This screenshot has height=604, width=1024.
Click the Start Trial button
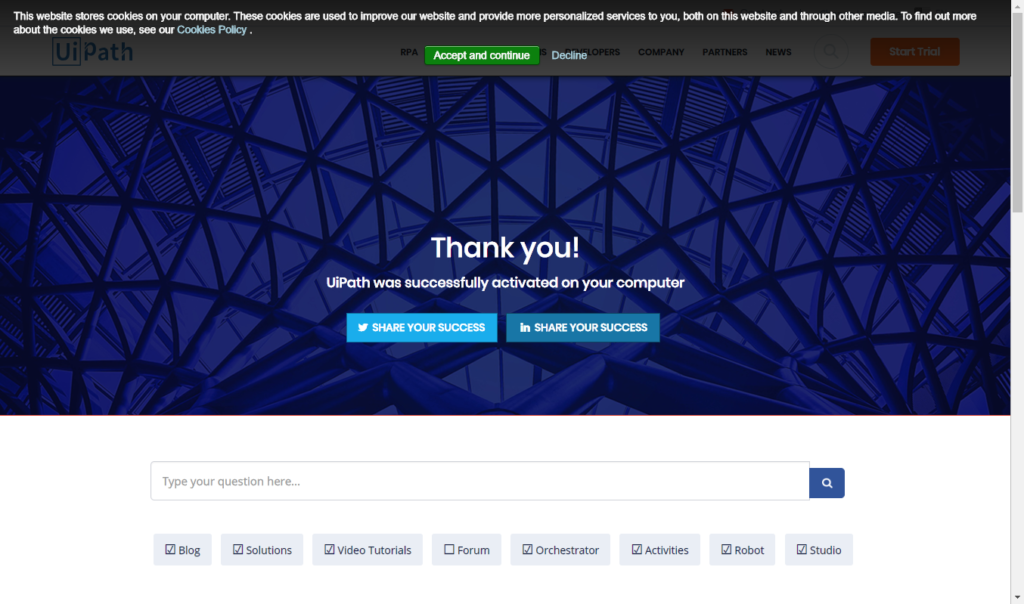coord(914,52)
